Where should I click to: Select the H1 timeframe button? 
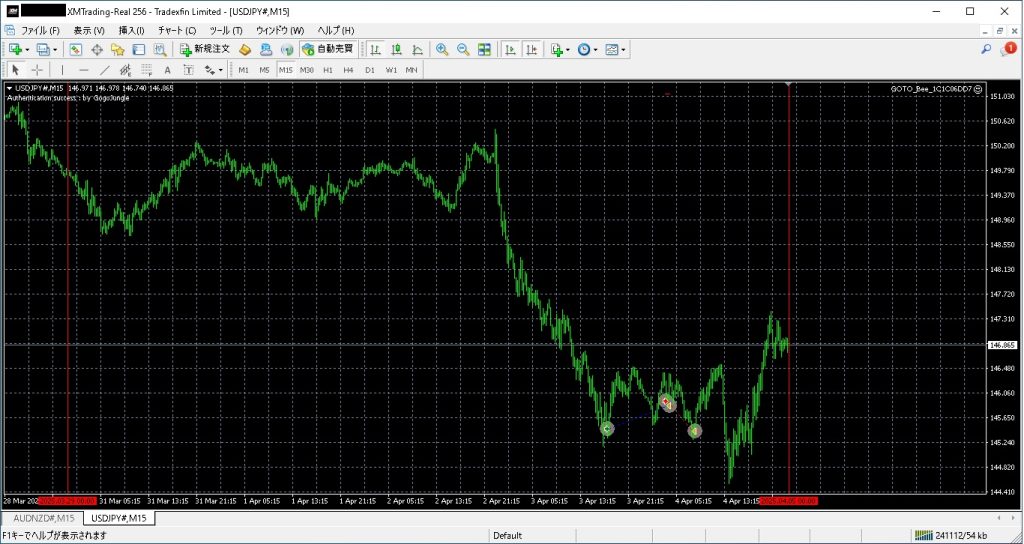click(x=327, y=70)
